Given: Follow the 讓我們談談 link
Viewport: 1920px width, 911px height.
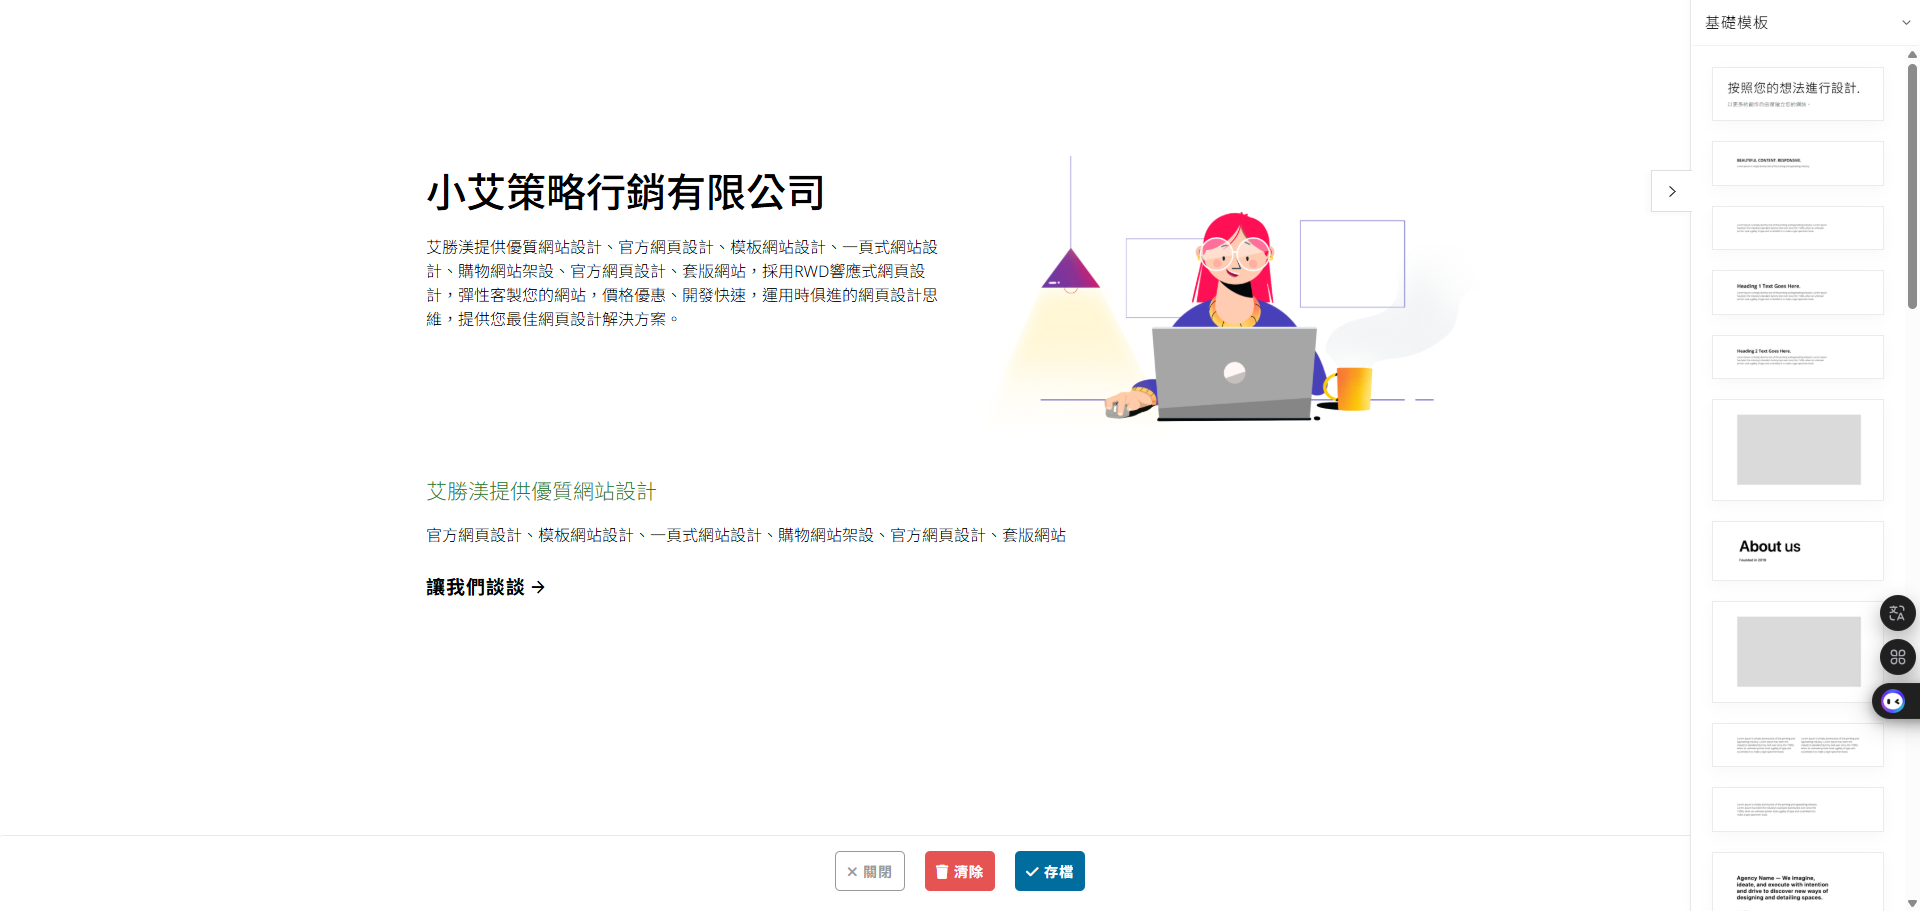Looking at the screenshot, I should coord(486,587).
